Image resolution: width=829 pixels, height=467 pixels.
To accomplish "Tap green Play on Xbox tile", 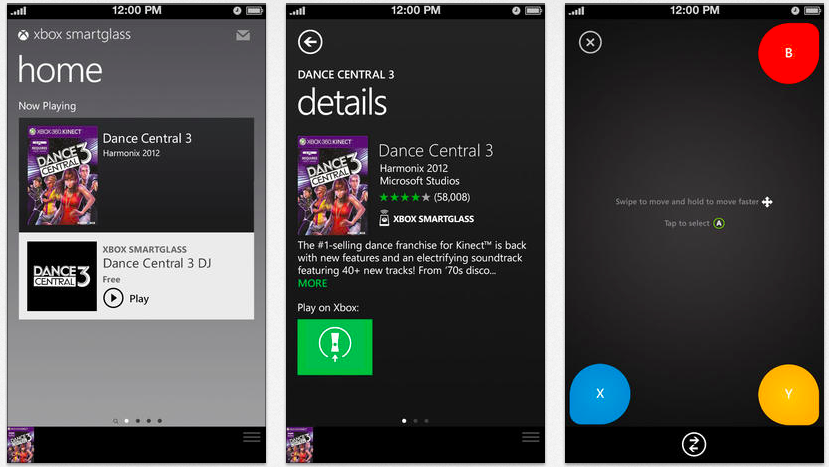I will (335, 347).
